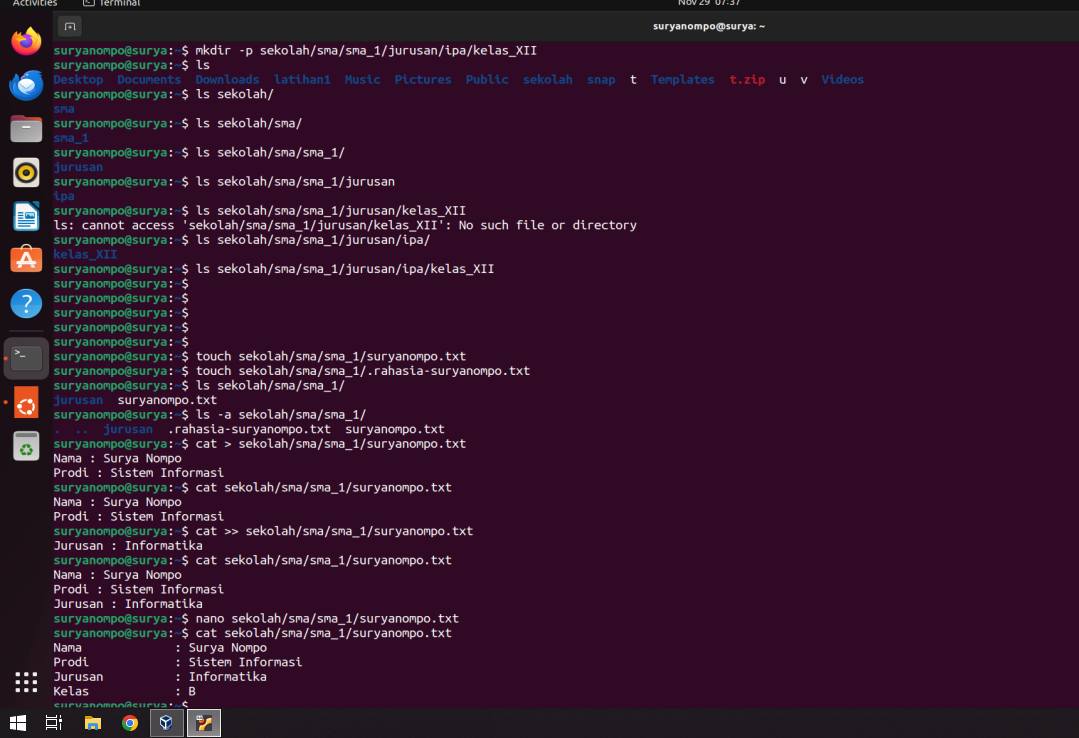Click Public in the ls output
This screenshot has width=1079, height=738.
coord(487,79)
